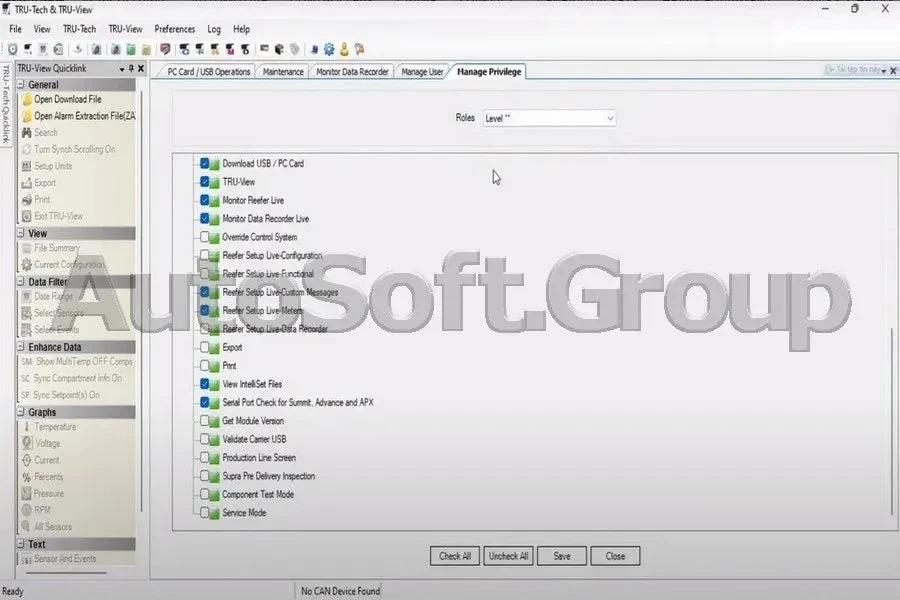Open the Preferences menu
This screenshot has width=900, height=600.
point(174,29)
